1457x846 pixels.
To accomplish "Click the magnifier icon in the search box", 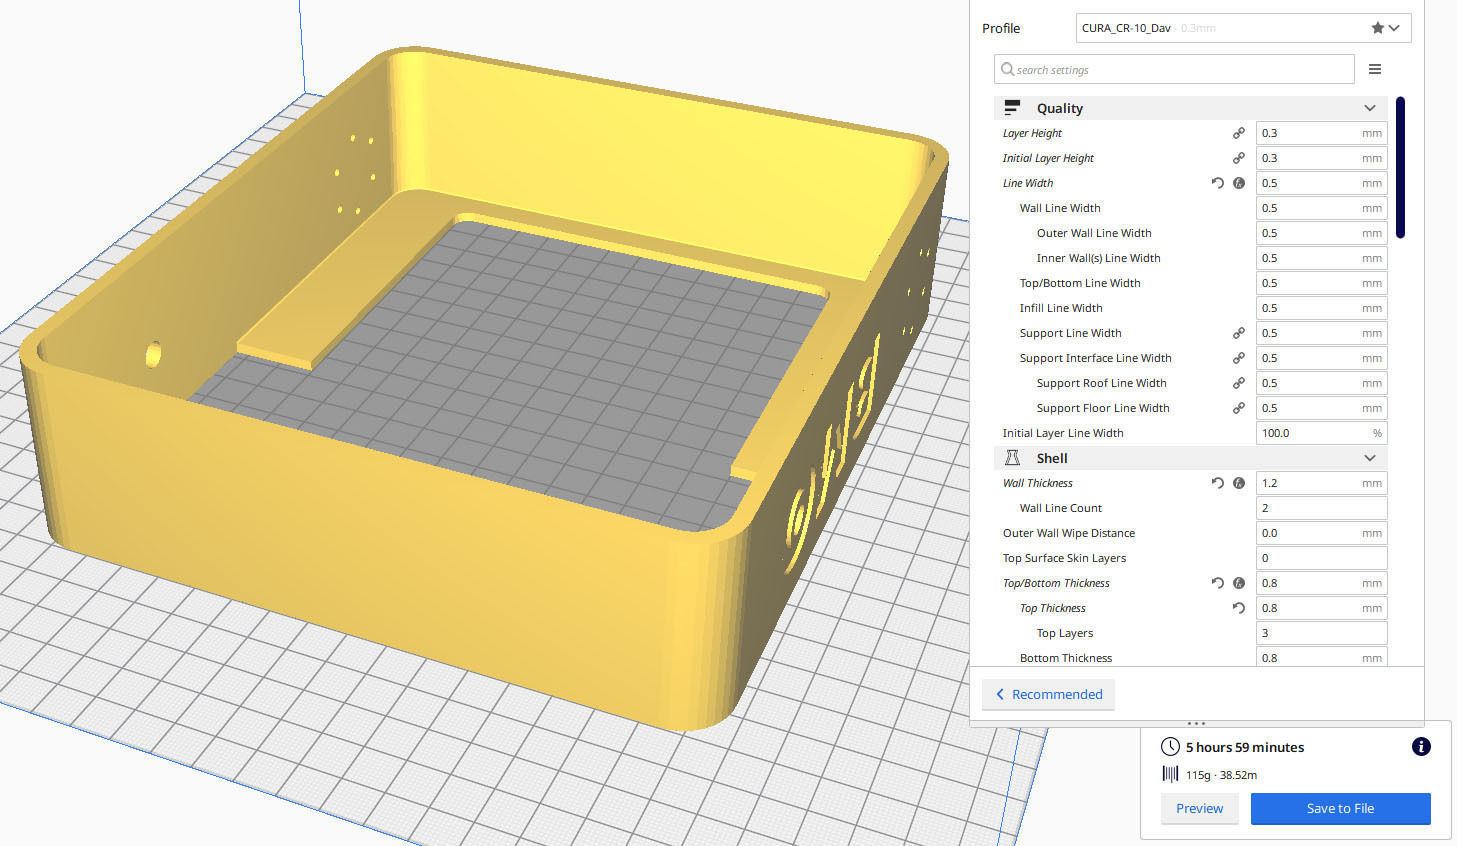I will 1008,69.
